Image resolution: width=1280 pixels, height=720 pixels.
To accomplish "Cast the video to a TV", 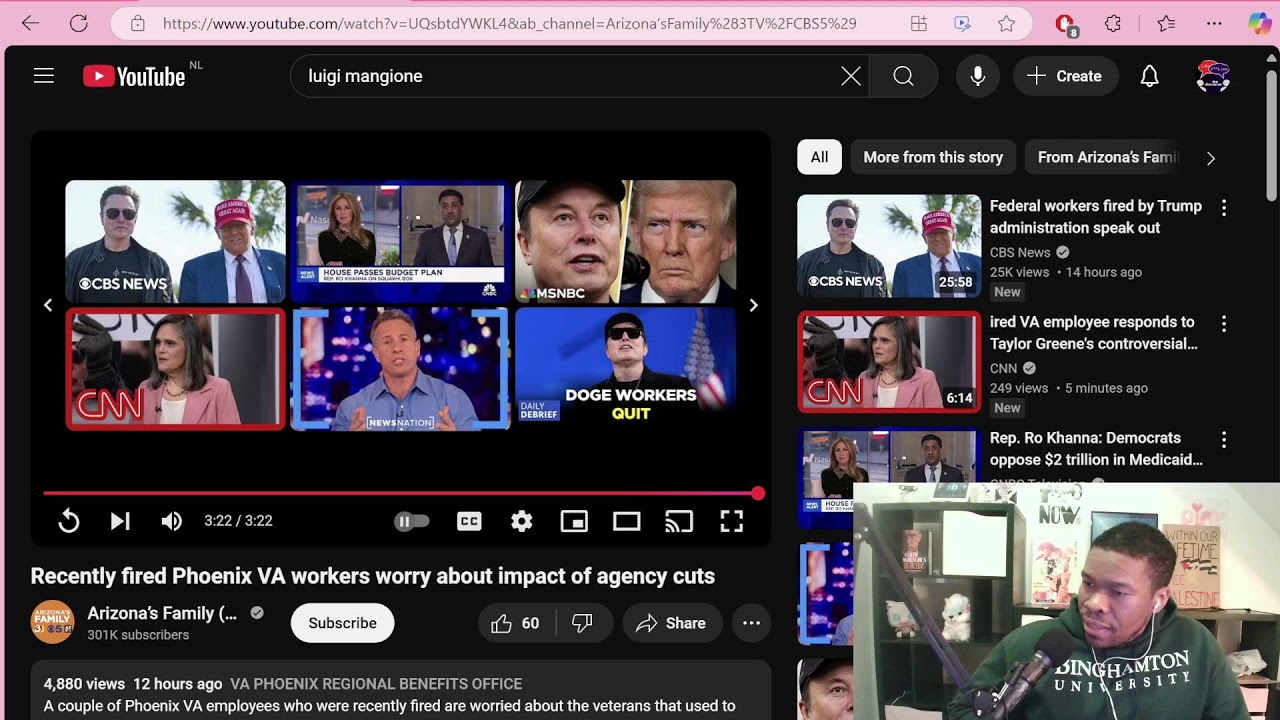I will (679, 521).
